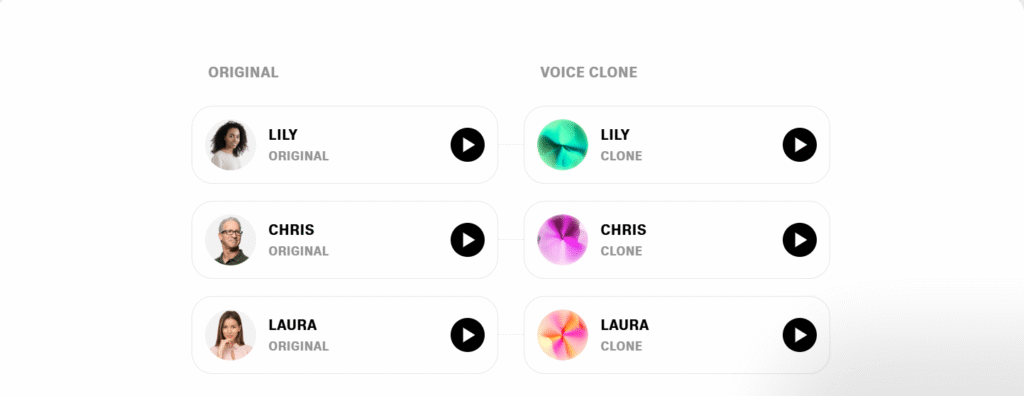Click CLONE label under Laura
Image resolution: width=1024 pixels, height=396 pixels.
tap(621, 346)
